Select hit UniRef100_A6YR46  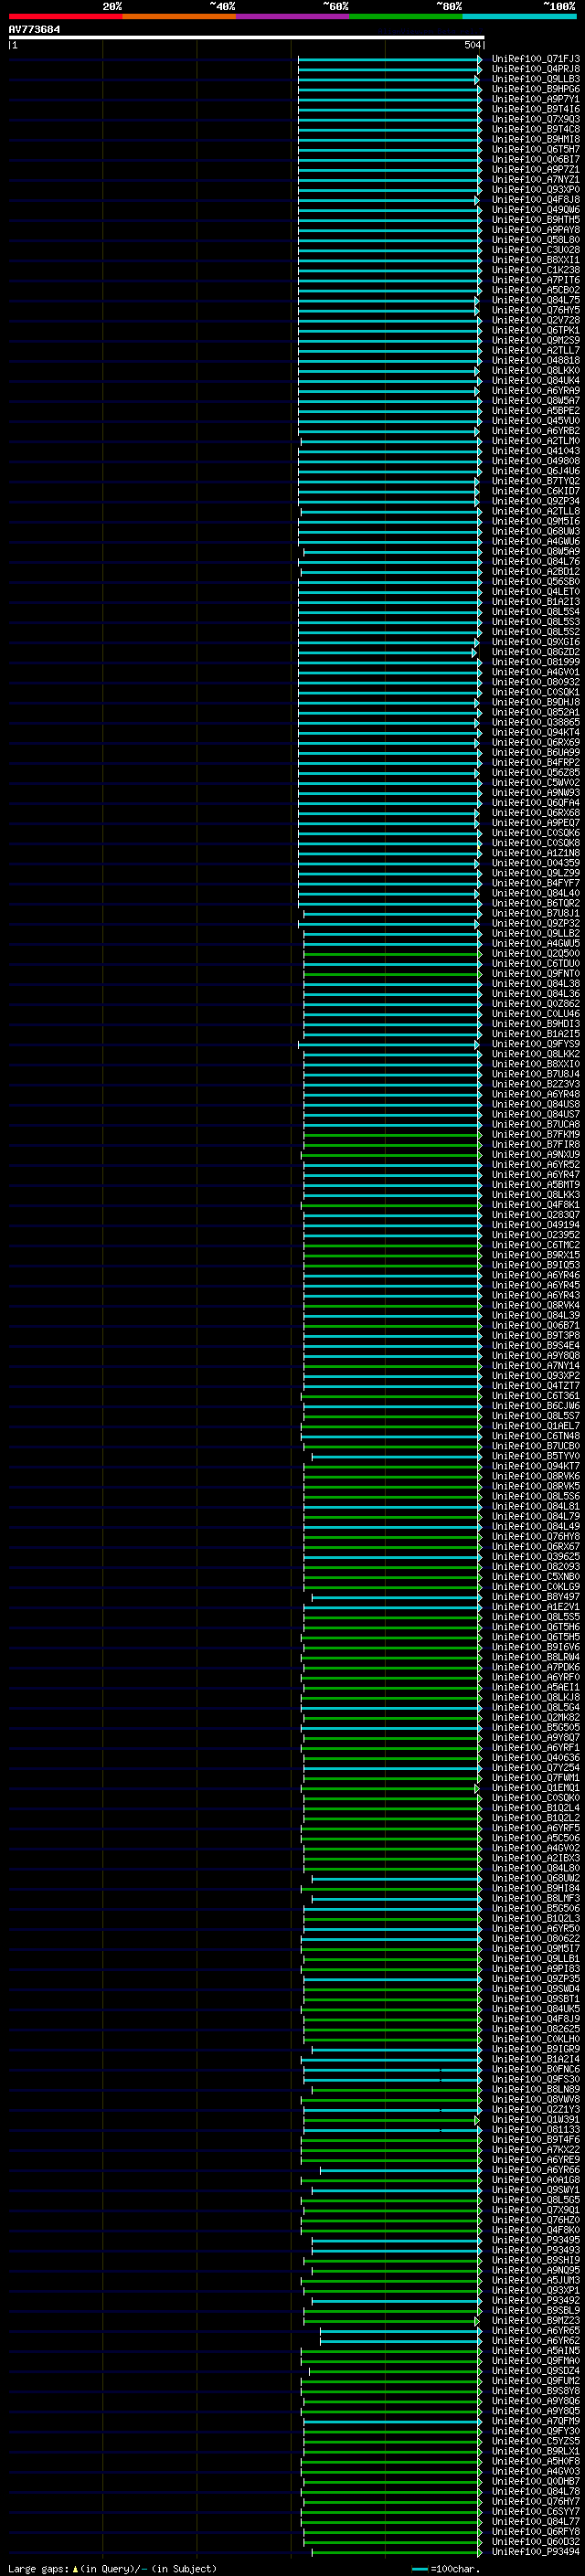click(x=535, y=1275)
